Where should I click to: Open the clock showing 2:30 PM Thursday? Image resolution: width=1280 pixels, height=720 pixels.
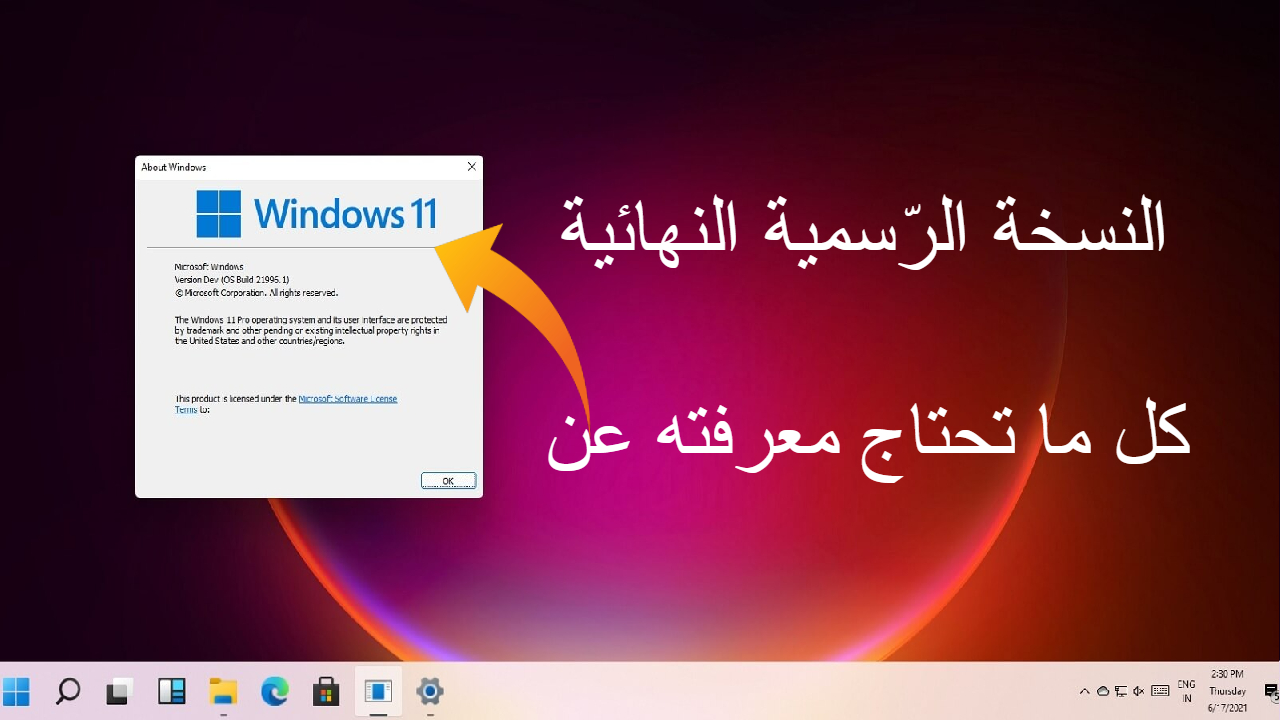tap(1227, 691)
